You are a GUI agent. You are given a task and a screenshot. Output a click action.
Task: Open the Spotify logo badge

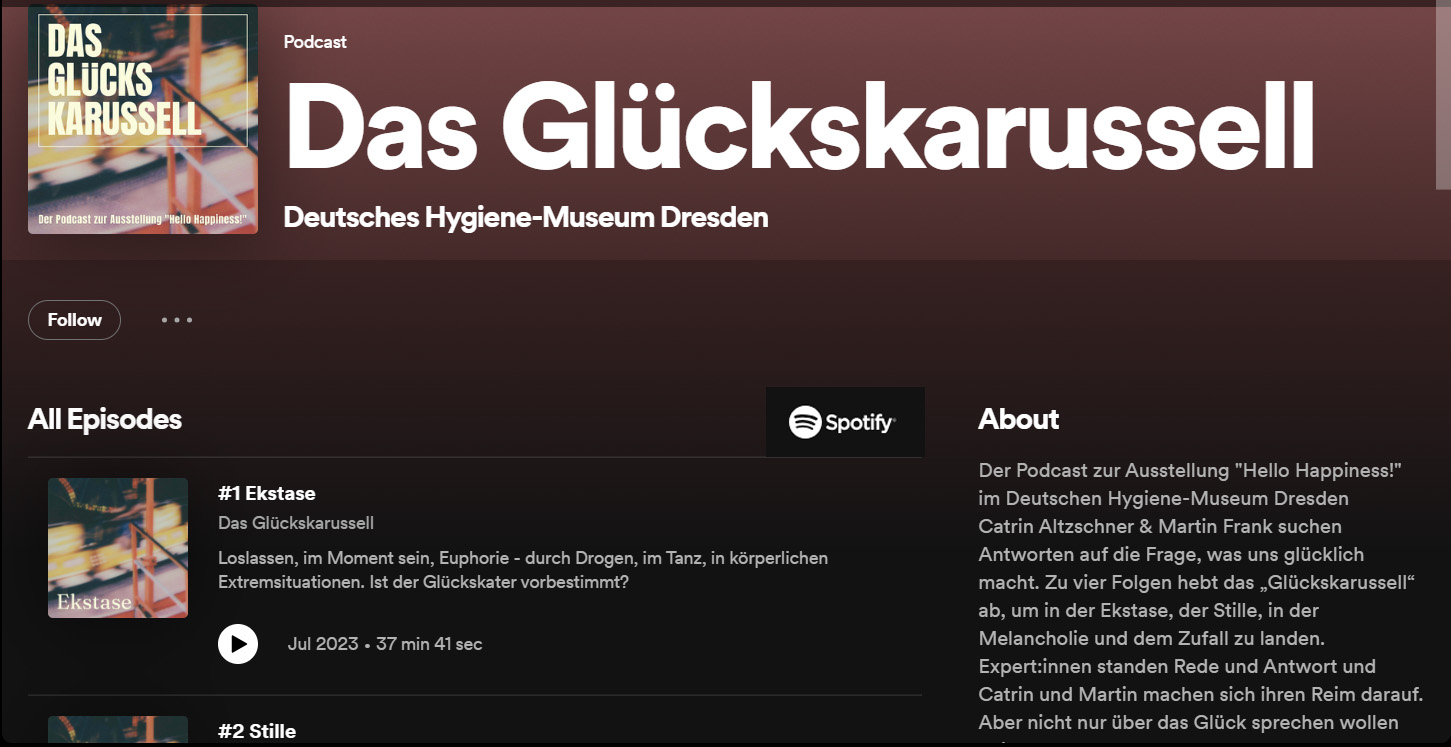[845, 422]
